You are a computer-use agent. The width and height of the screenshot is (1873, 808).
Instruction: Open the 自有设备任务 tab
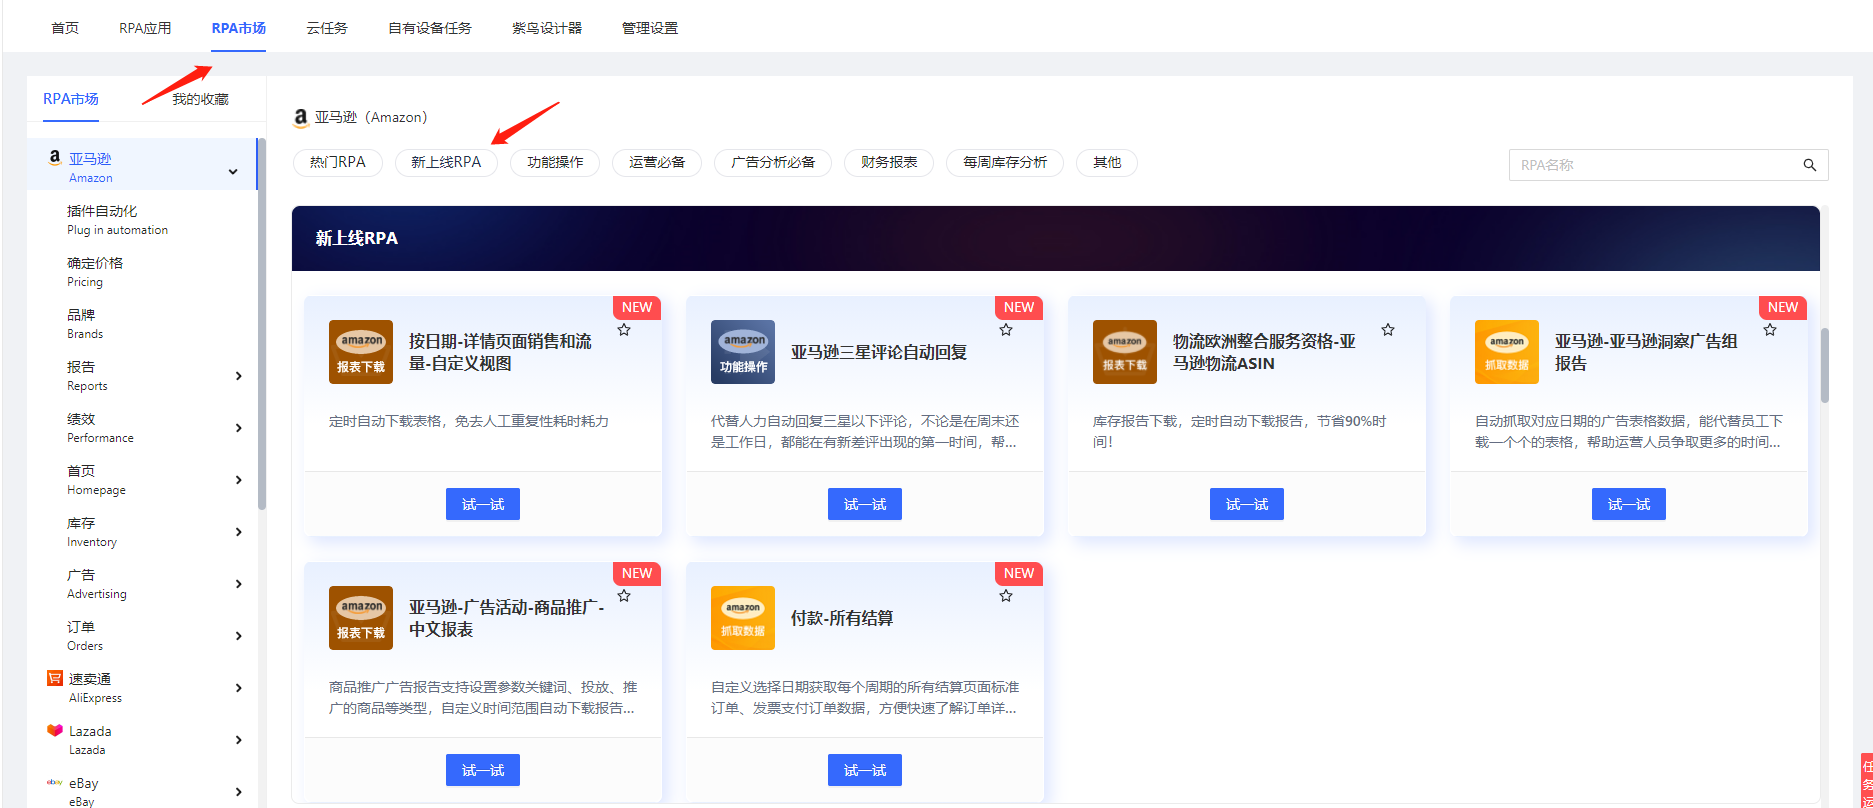point(430,28)
